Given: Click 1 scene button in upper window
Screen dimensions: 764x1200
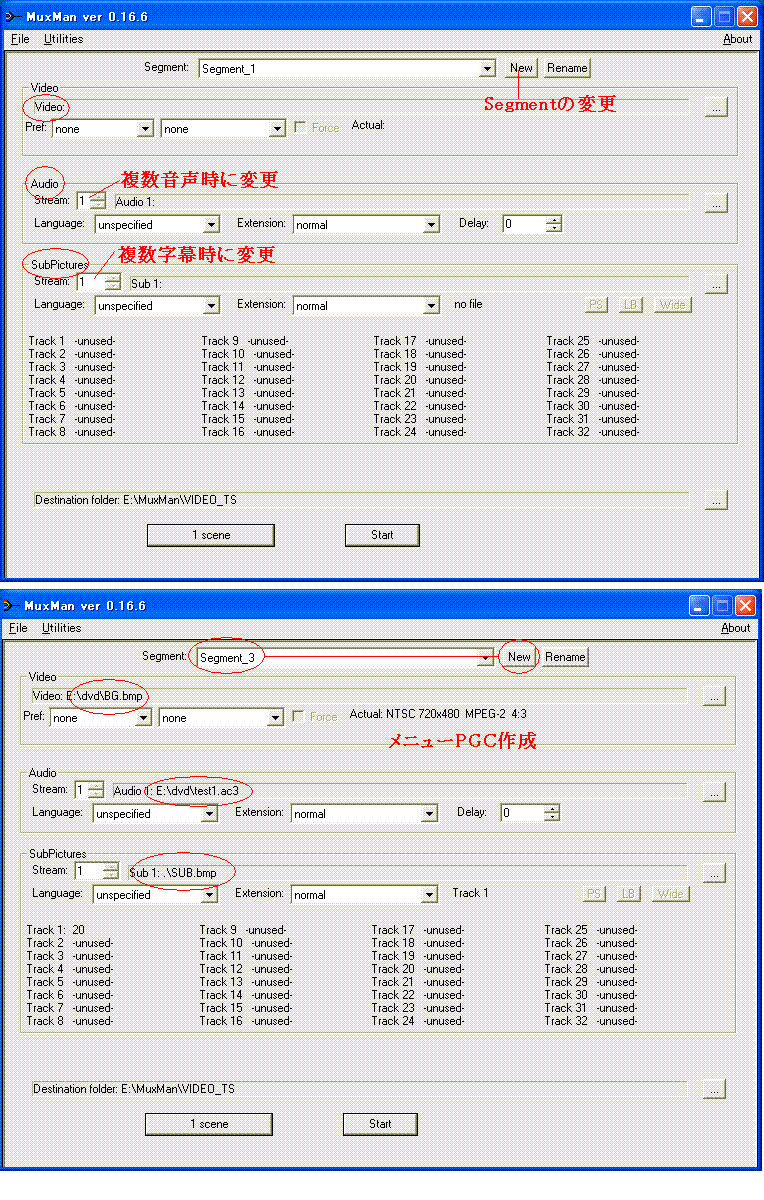Looking at the screenshot, I should point(211,535).
